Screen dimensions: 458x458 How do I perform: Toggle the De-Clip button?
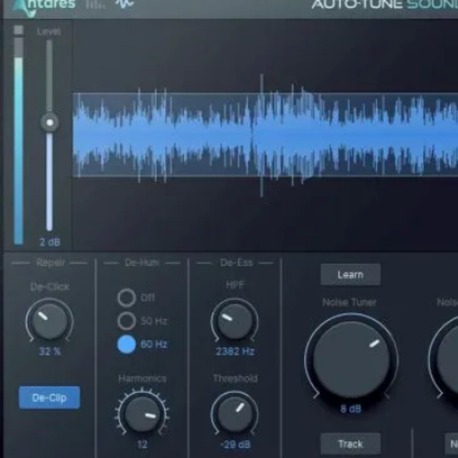click(x=49, y=397)
